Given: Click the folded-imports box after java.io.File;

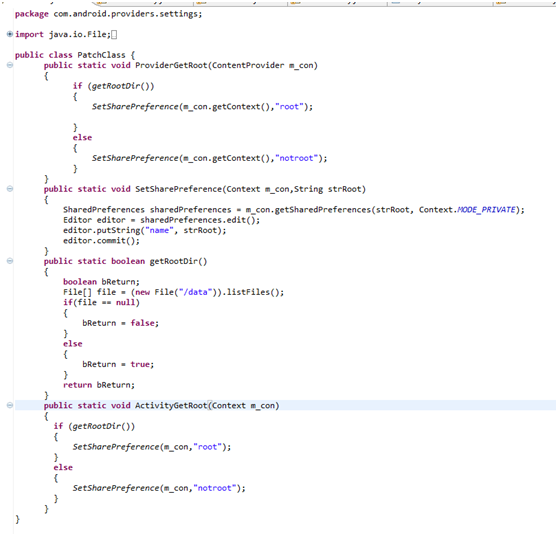Looking at the screenshot, I should [x=114, y=35].
